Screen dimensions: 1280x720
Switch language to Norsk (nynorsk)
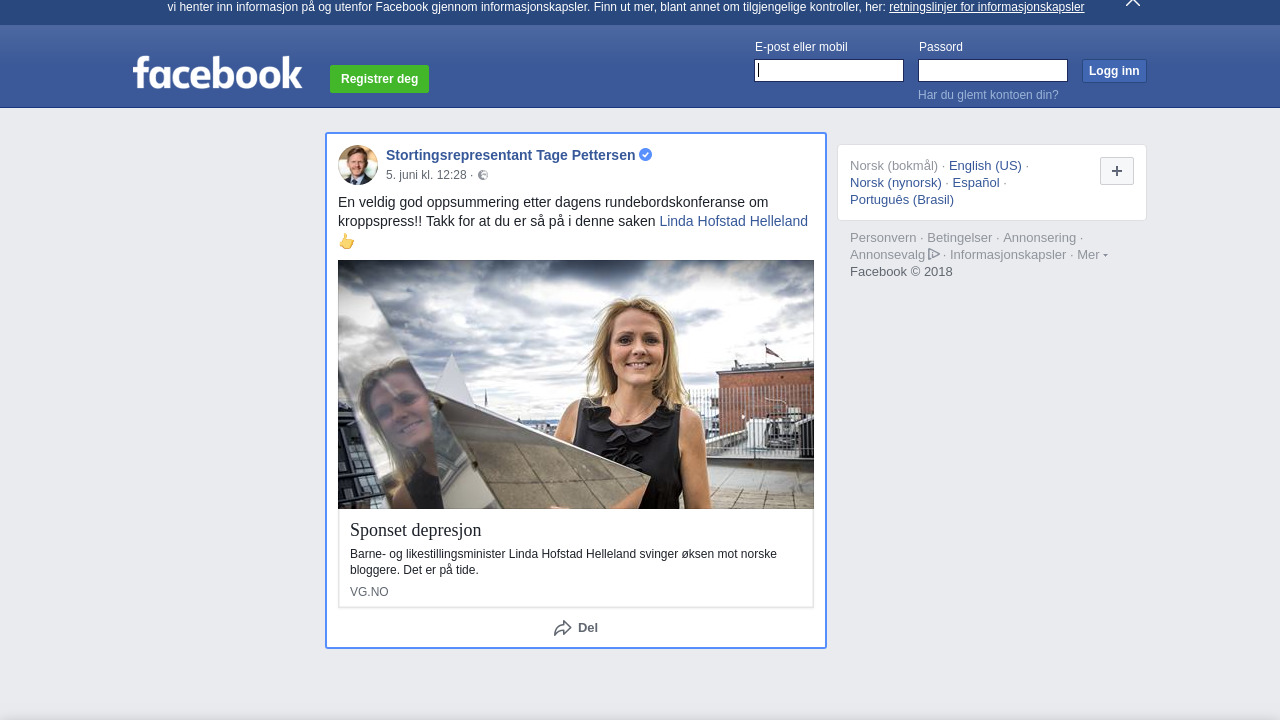pyautogui.click(x=896, y=183)
